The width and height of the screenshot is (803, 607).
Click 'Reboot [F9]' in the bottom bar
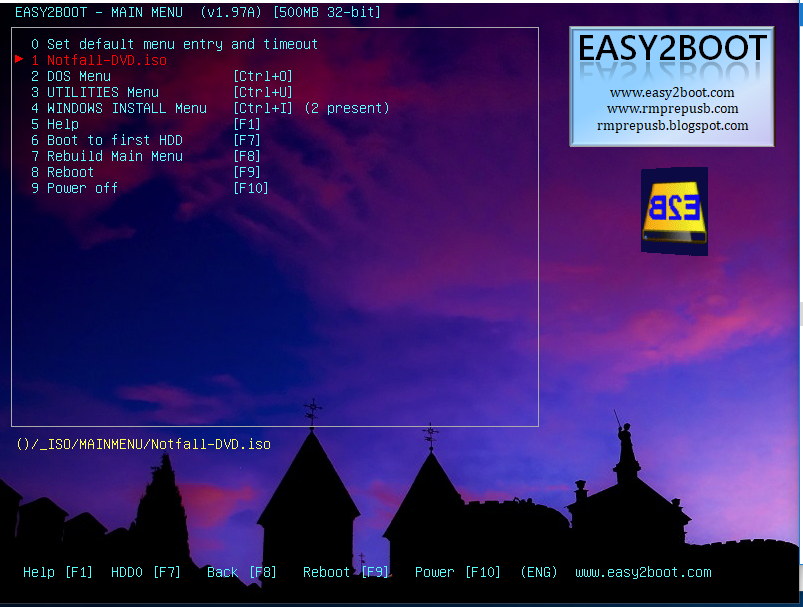pyautogui.click(x=346, y=572)
